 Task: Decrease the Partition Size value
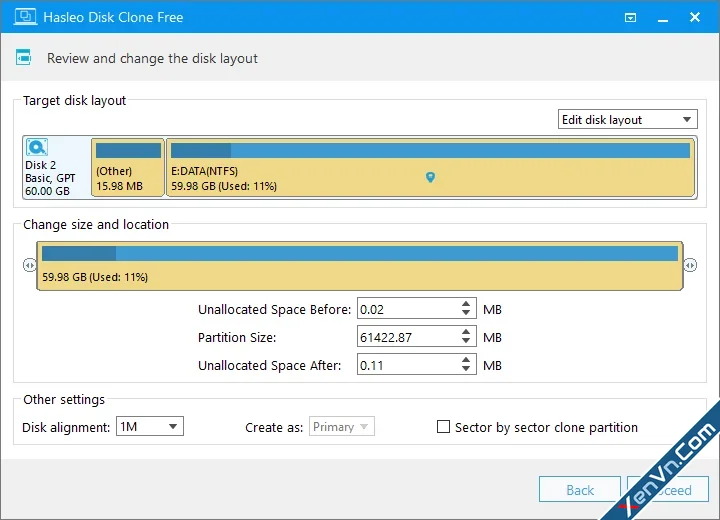(x=466, y=342)
